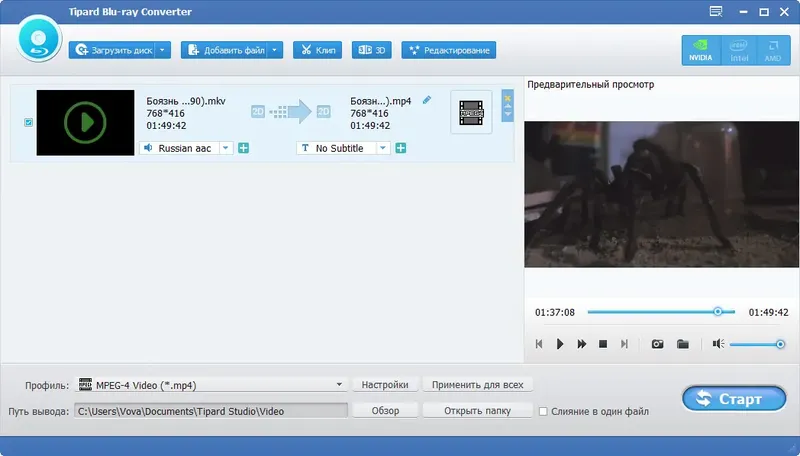Screen dimensions: 800x456
Task: Open the snapshot folder icon
Action: [x=683, y=344]
